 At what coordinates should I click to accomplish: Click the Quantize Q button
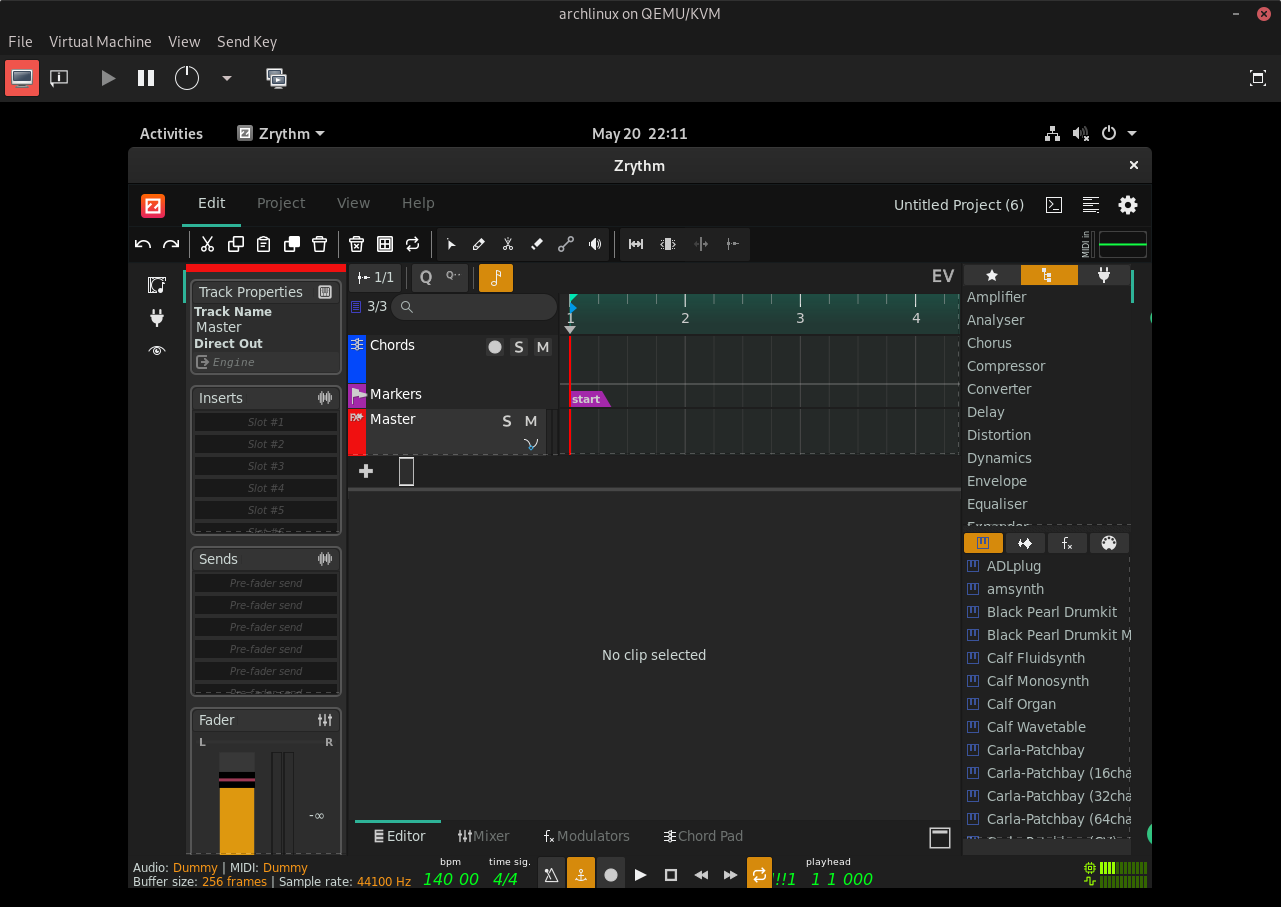point(426,277)
